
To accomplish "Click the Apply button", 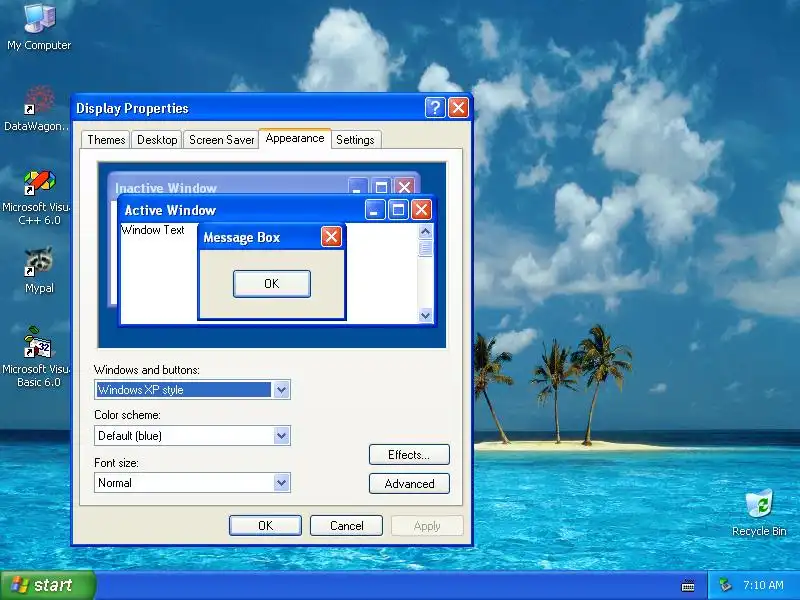I will pyautogui.click(x=427, y=526).
